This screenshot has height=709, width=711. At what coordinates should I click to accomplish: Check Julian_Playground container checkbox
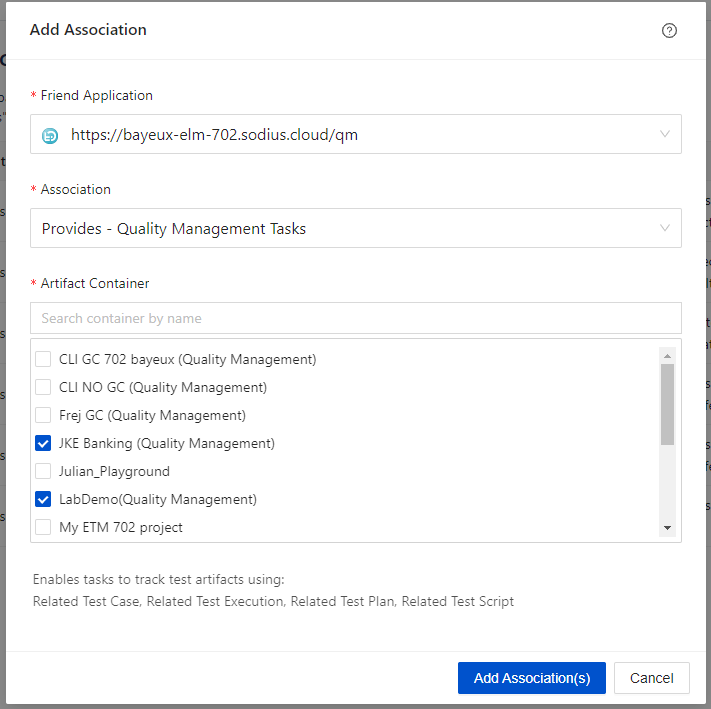point(43,471)
